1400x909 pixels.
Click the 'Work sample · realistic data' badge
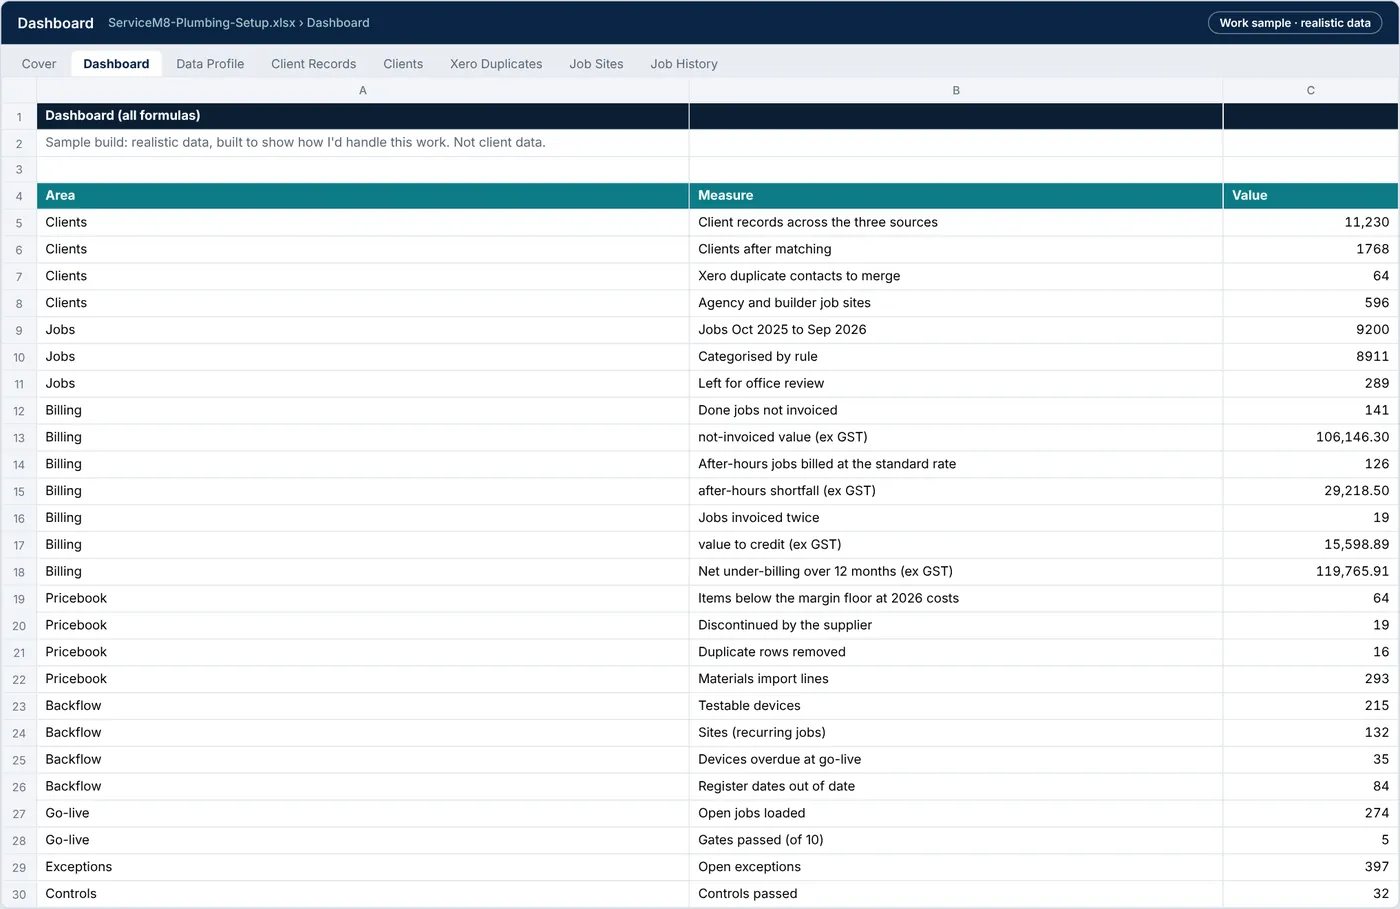click(x=1295, y=22)
